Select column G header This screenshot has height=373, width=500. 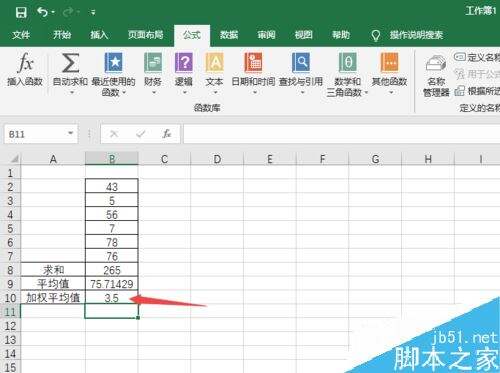(375, 159)
